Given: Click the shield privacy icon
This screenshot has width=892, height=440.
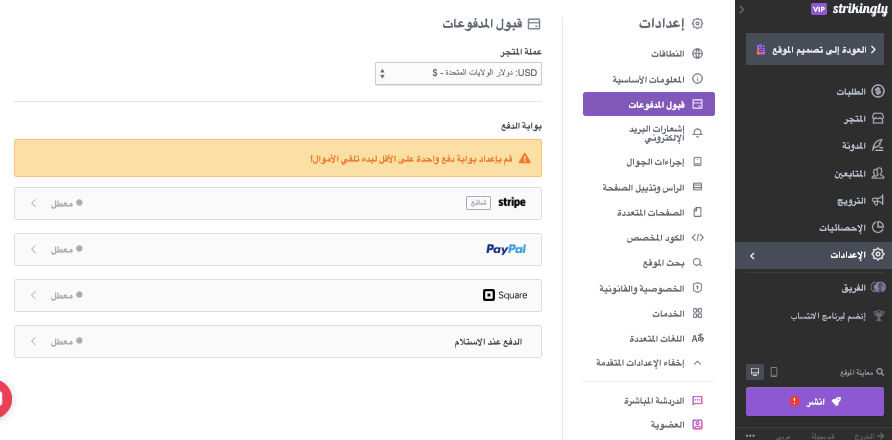Looking at the screenshot, I should 697,288.
